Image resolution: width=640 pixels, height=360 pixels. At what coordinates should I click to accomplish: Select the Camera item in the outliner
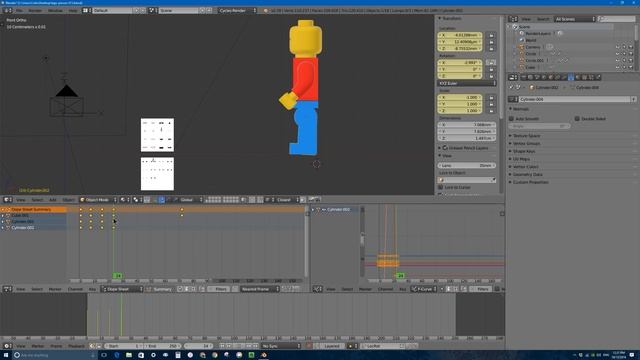(x=533, y=47)
